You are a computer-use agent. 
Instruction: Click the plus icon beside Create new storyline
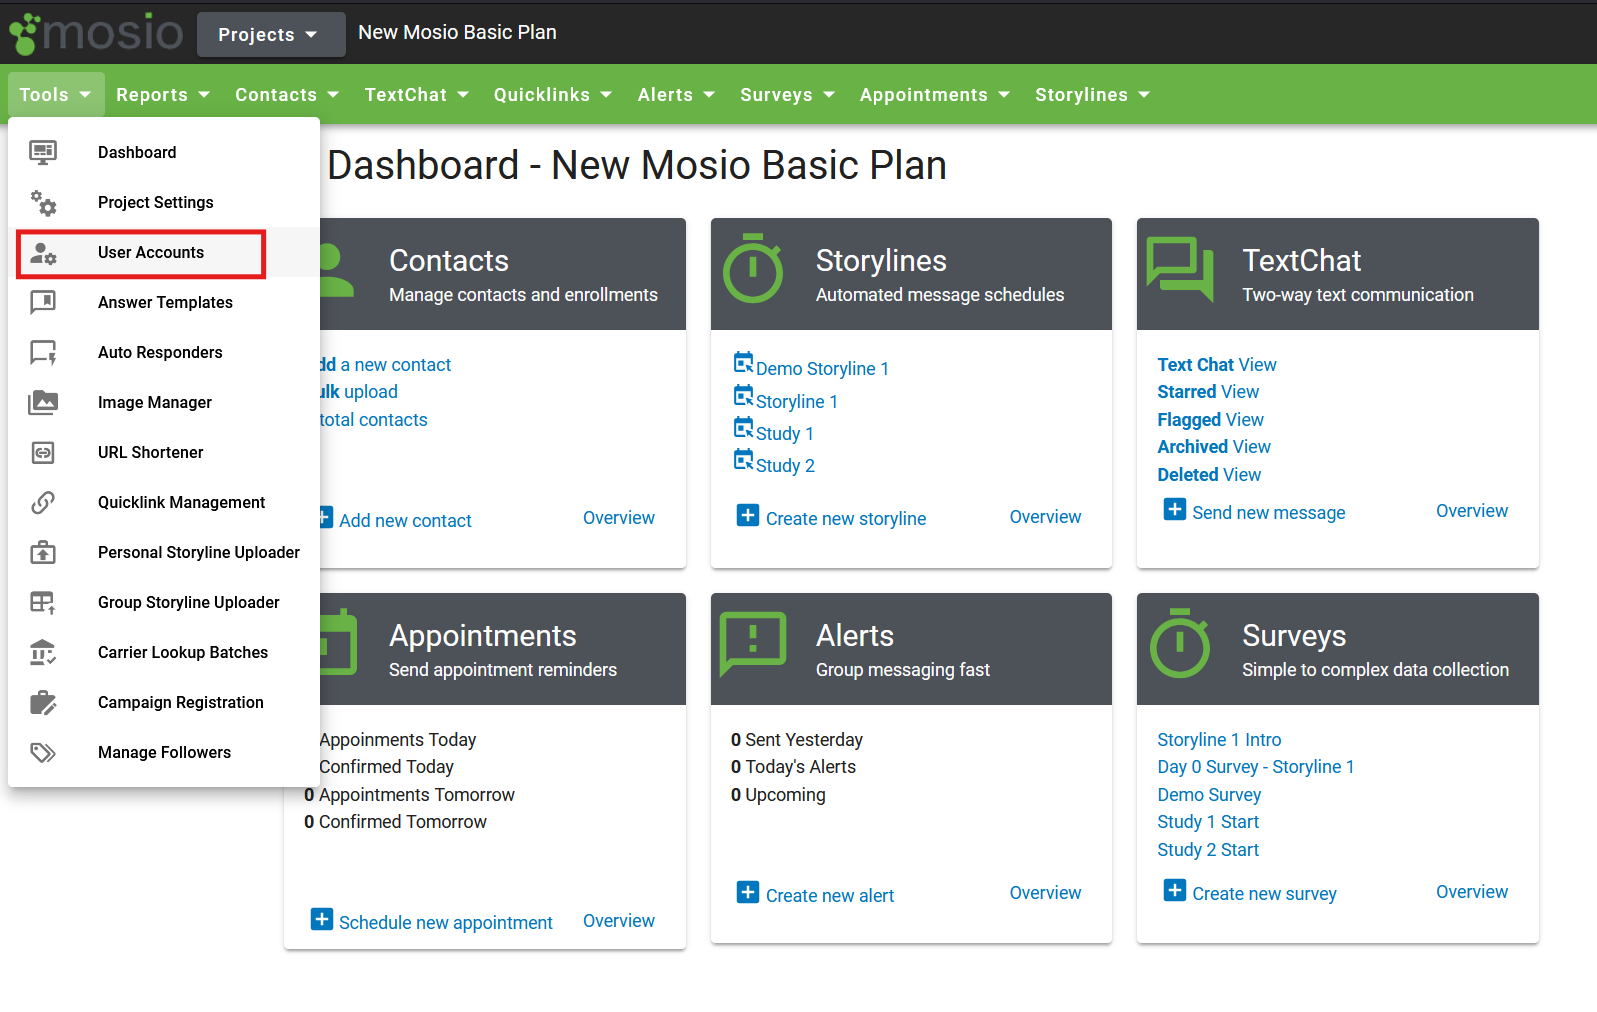click(x=748, y=515)
